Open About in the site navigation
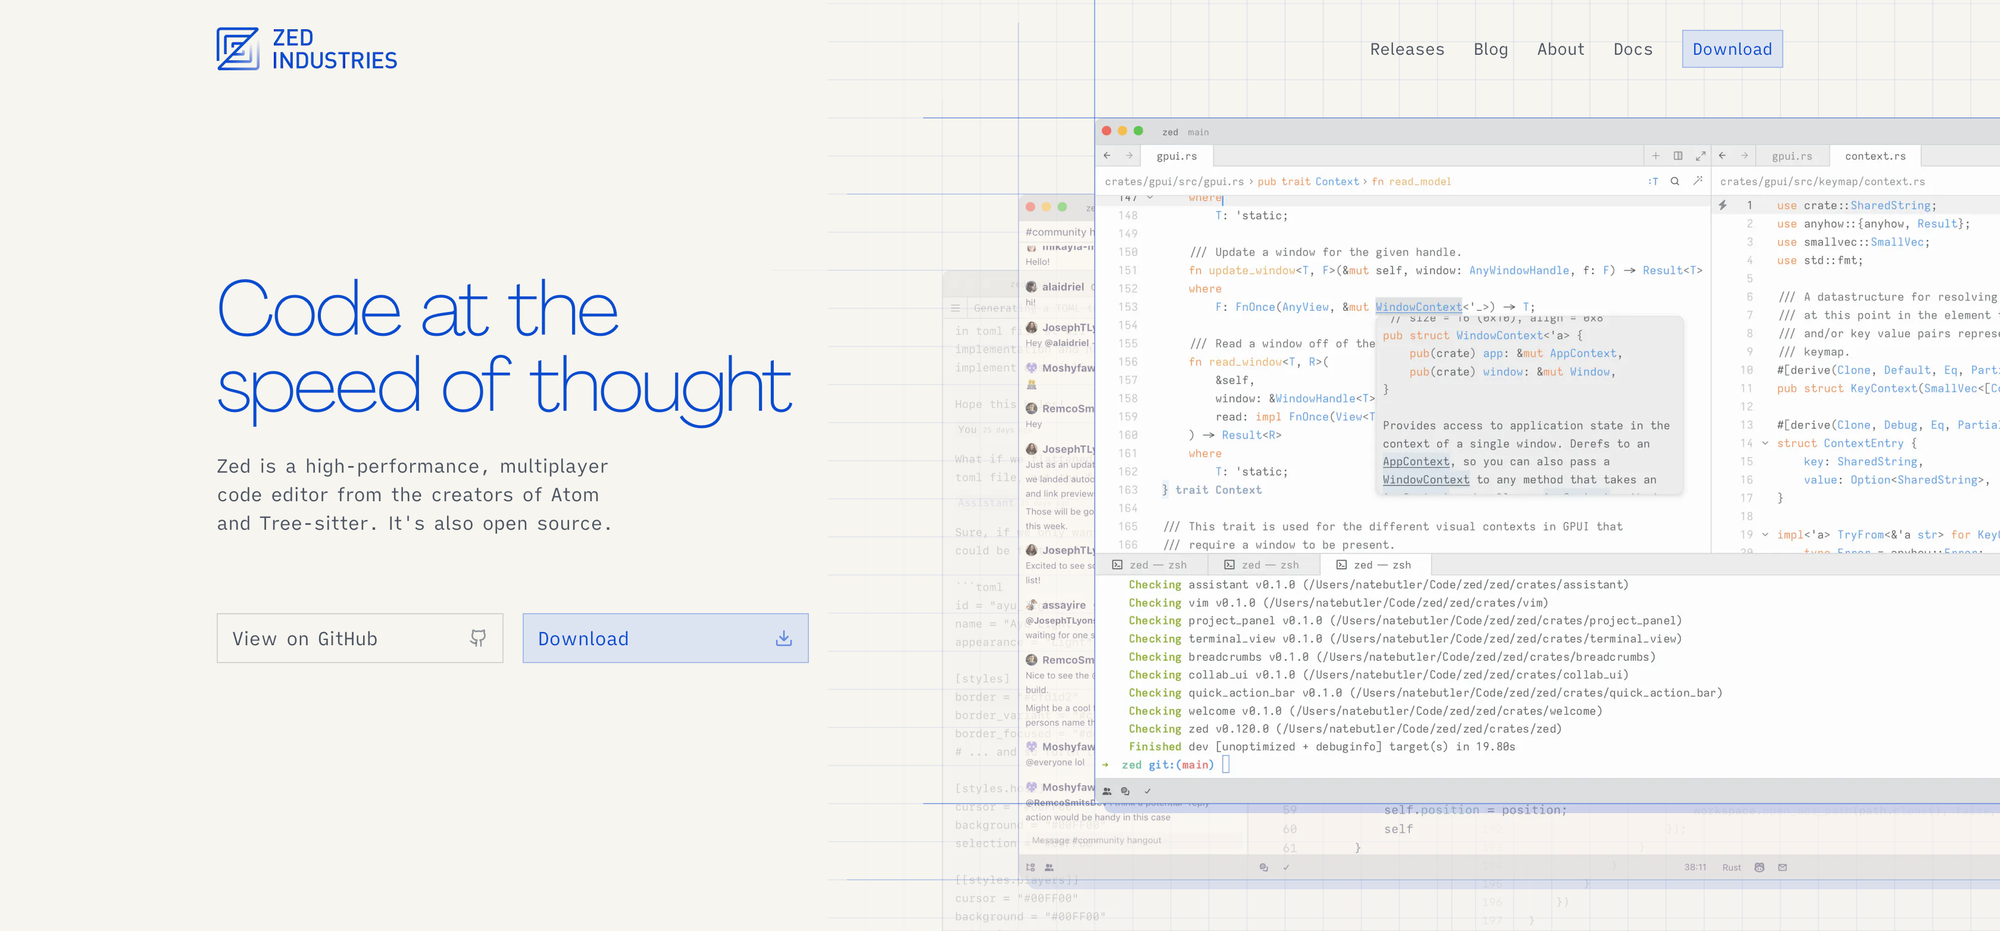2000x931 pixels. 1561,49
